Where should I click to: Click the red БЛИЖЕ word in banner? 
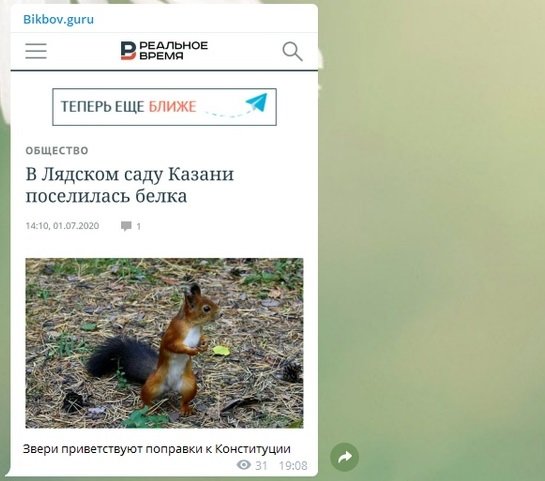[172, 106]
